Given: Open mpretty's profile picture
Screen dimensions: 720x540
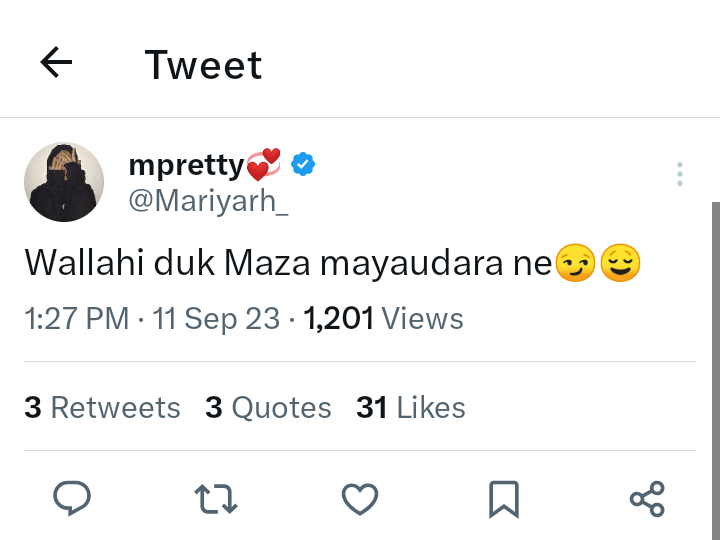Looking at the screenshot, I should (x=64, y=181).
